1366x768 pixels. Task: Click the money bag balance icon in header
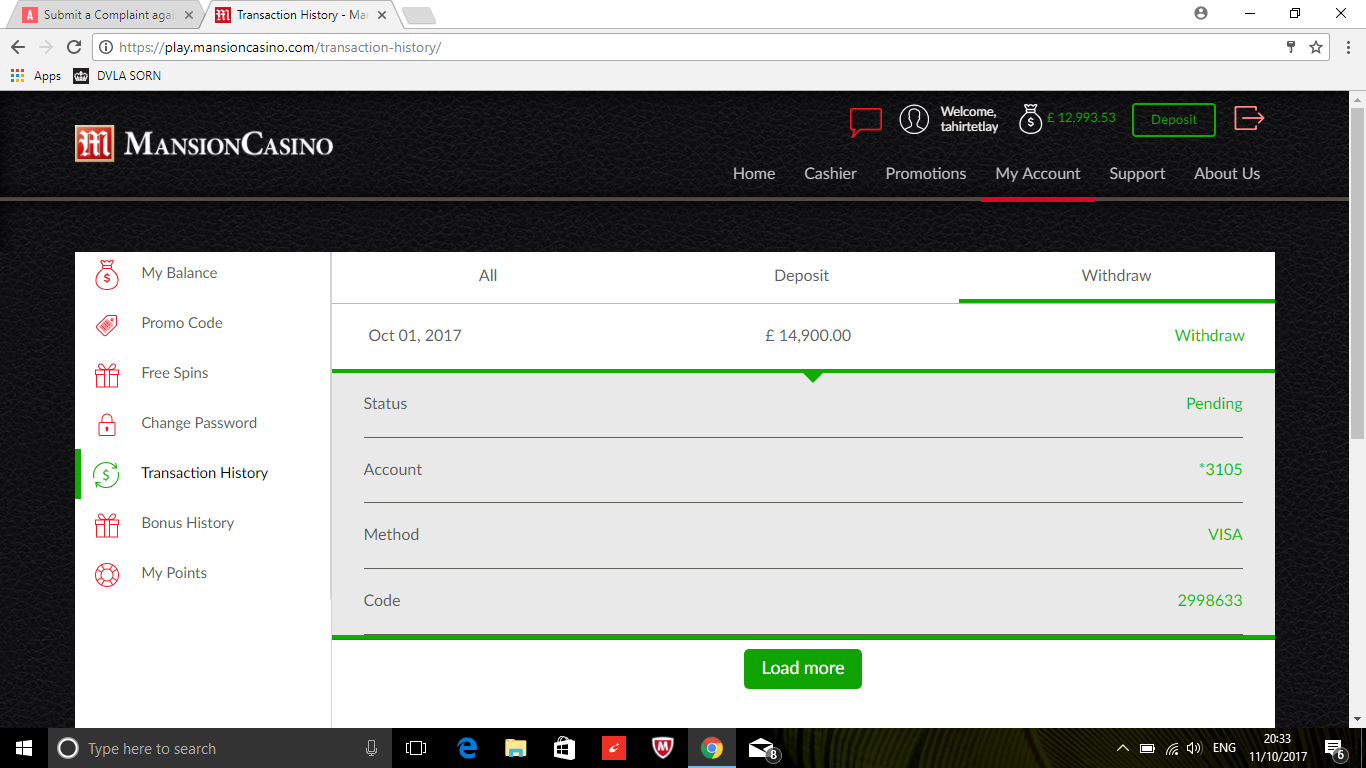pyautogui.click(x=1030, y=119)
